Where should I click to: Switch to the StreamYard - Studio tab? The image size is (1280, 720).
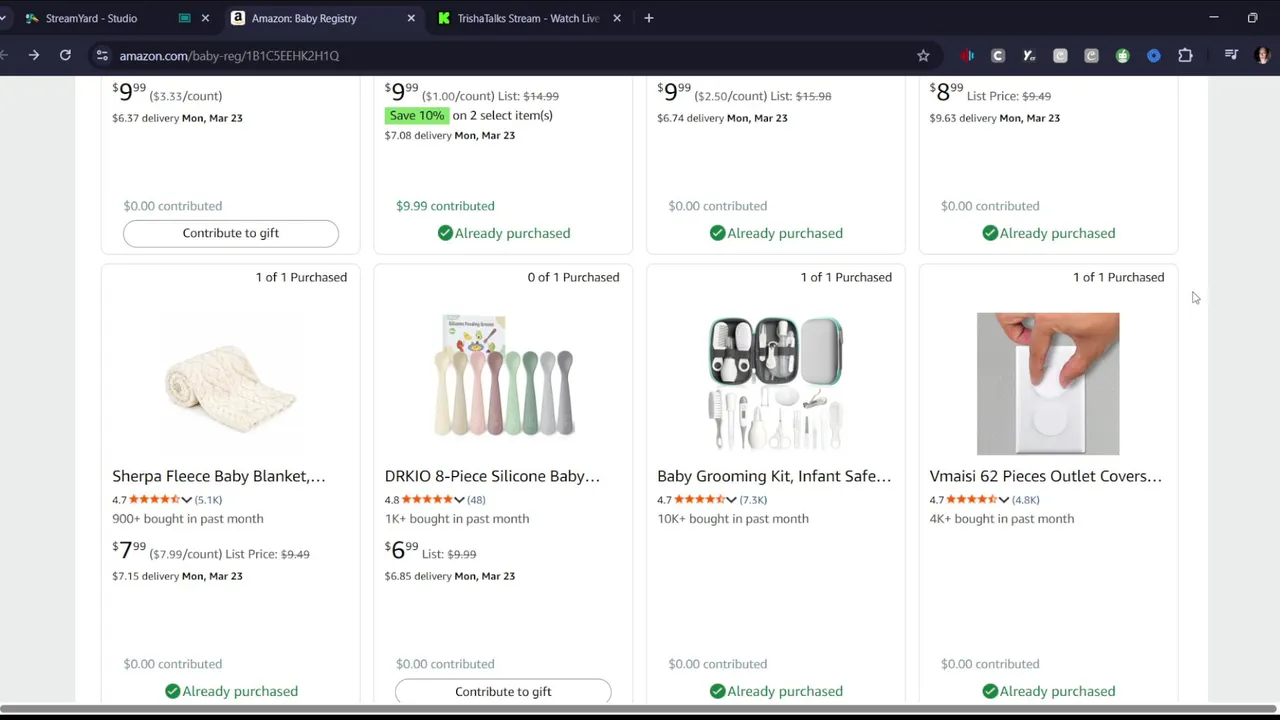pos(91,18)
